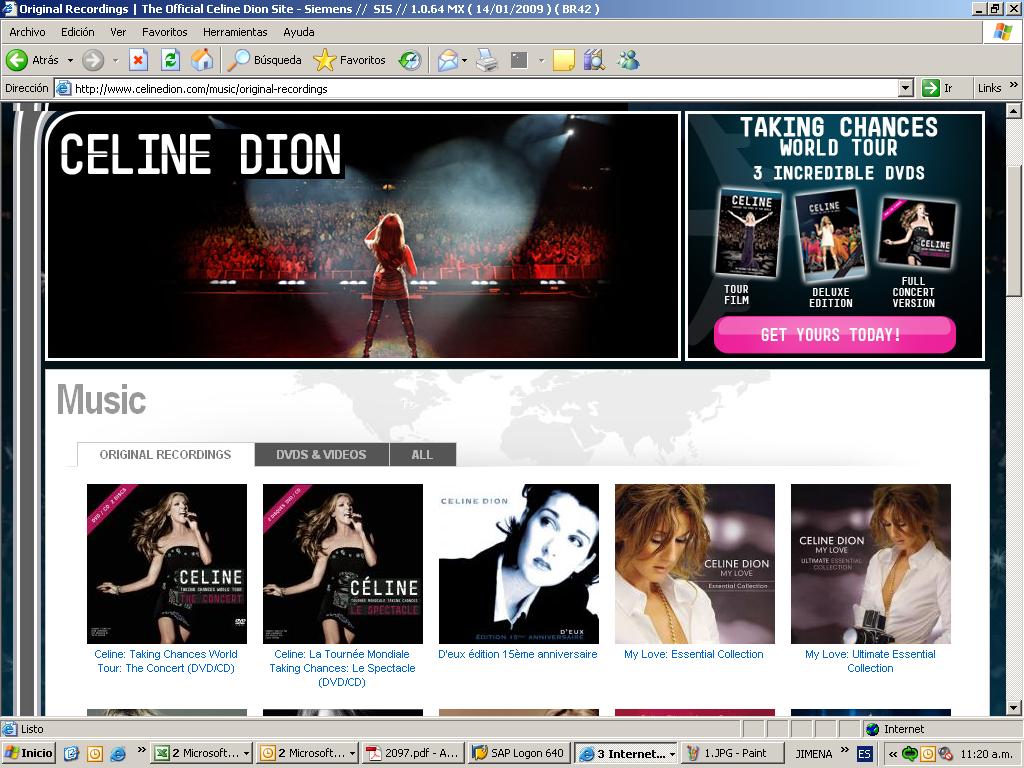Click the Full Concert Version DVD cover
The height and width of the screenshot is (768, 1024).
tap(917, 233)
